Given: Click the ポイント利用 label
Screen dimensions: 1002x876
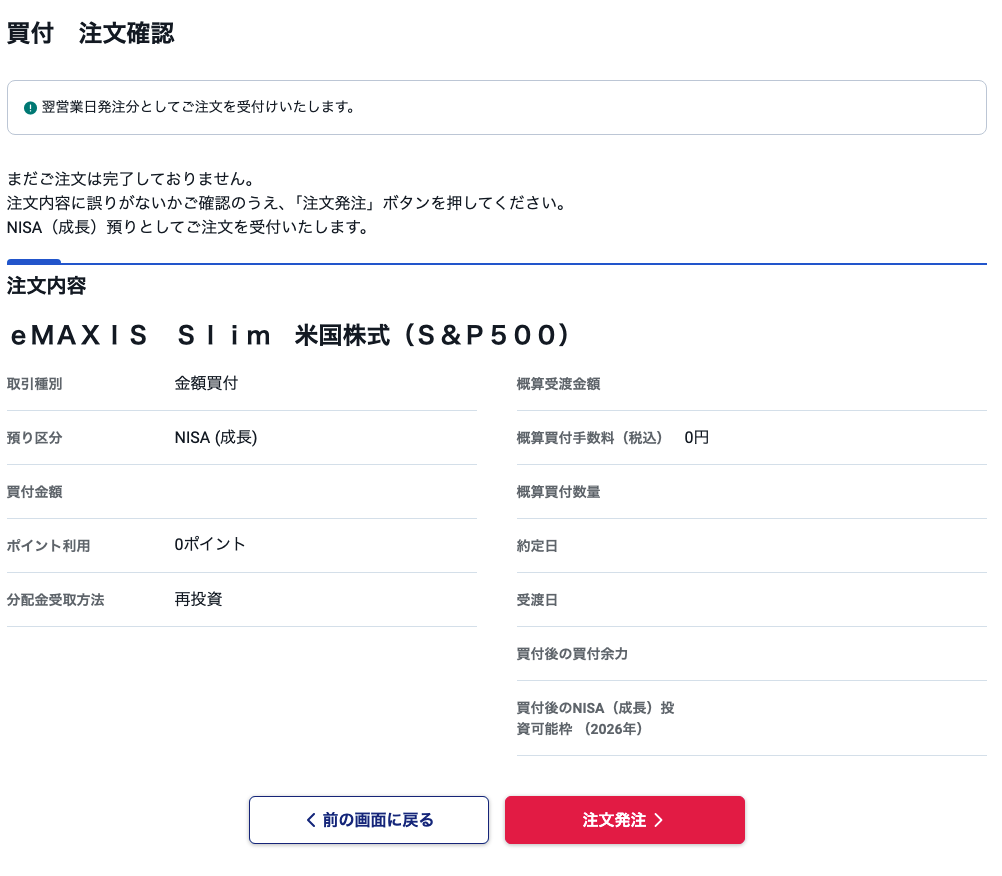Looking at the screenshot, I should 49,546.
